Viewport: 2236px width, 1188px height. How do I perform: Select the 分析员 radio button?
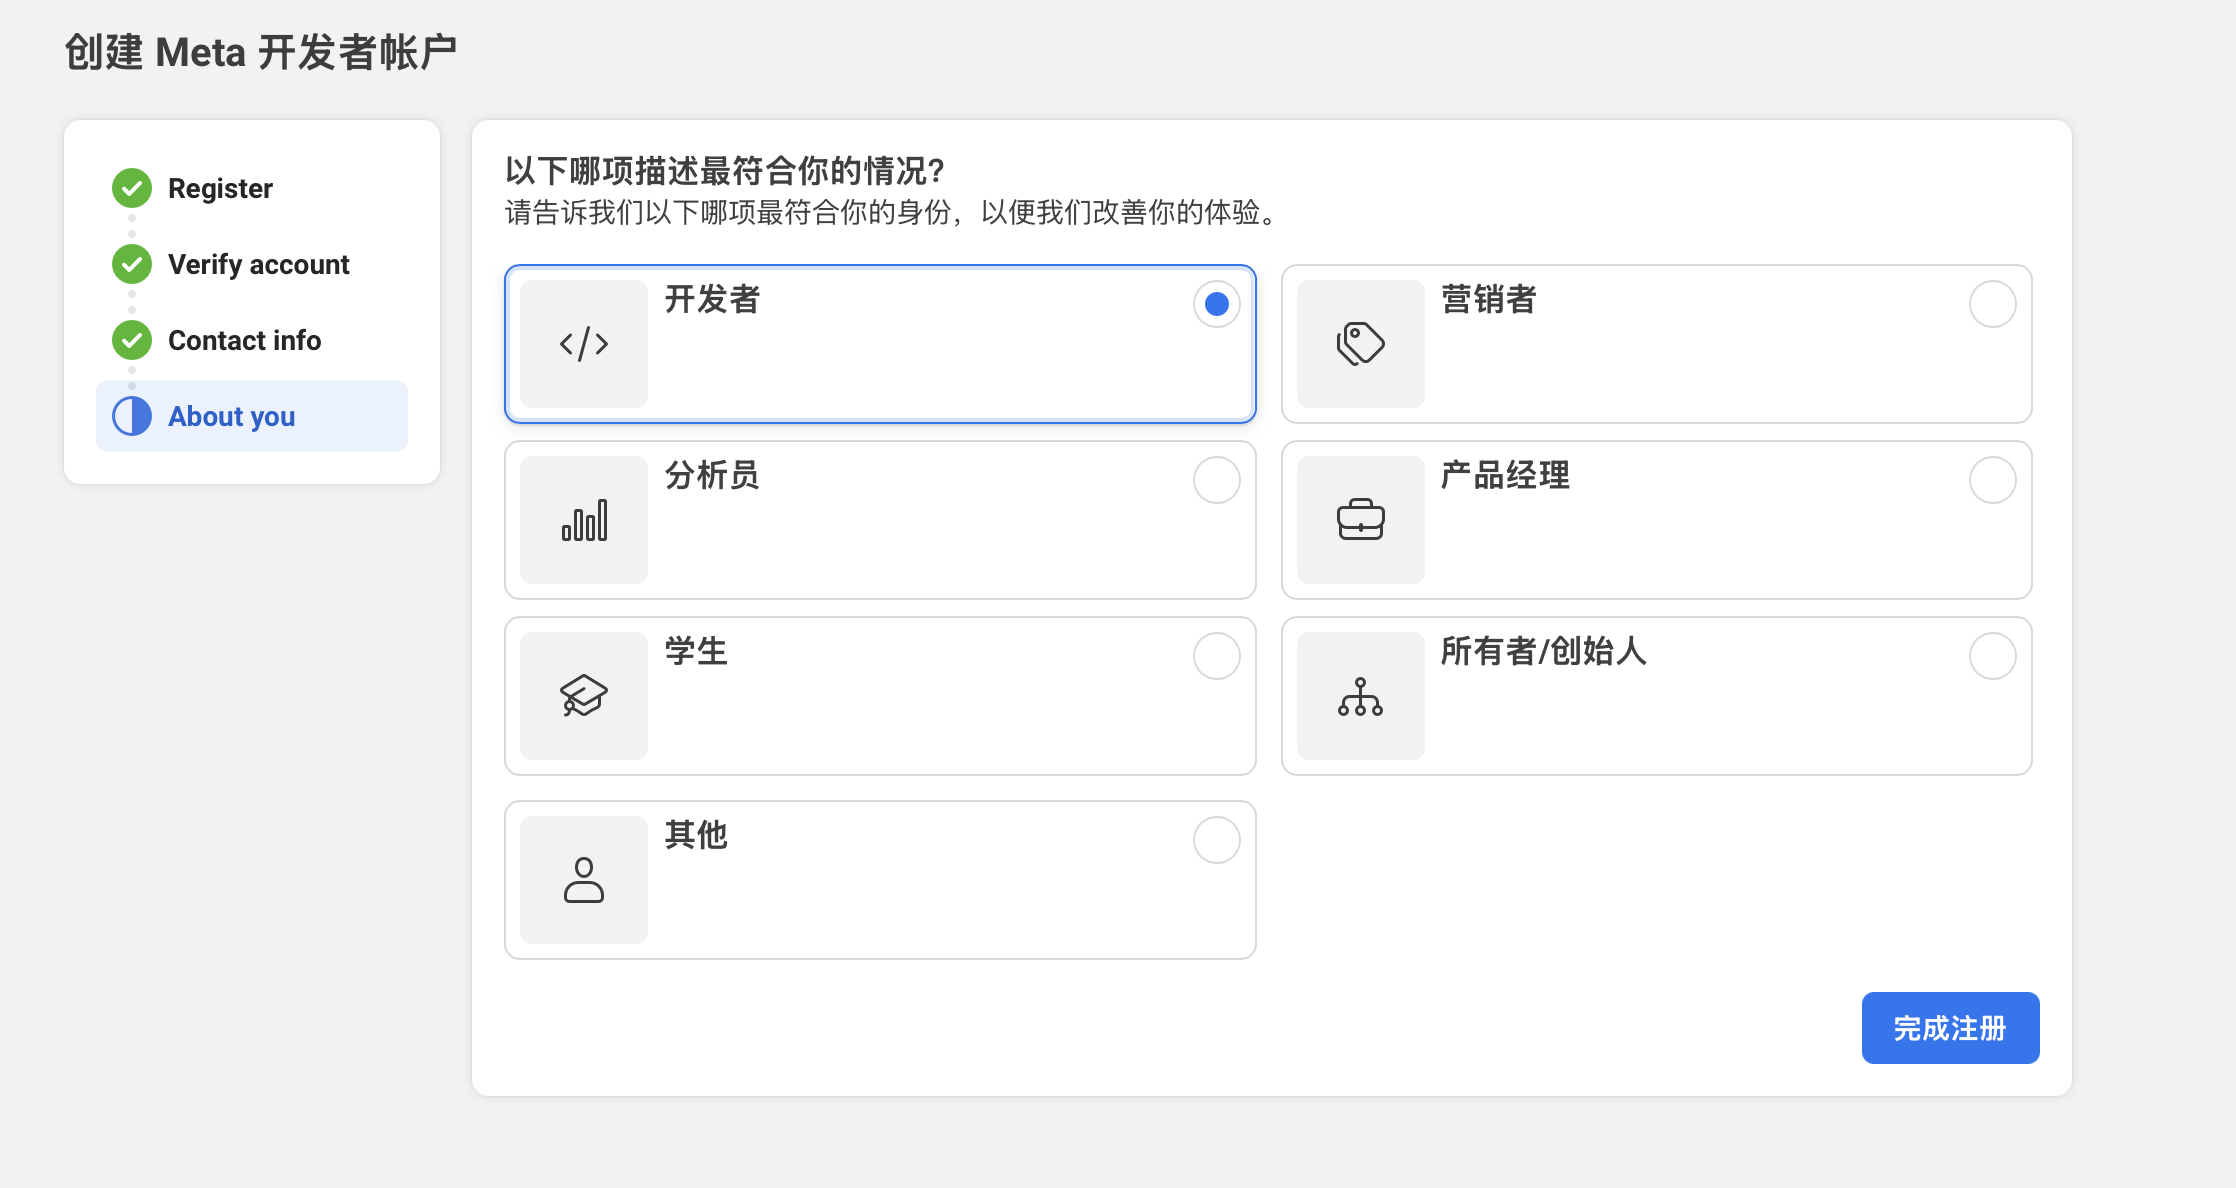tap(1216, 480)
